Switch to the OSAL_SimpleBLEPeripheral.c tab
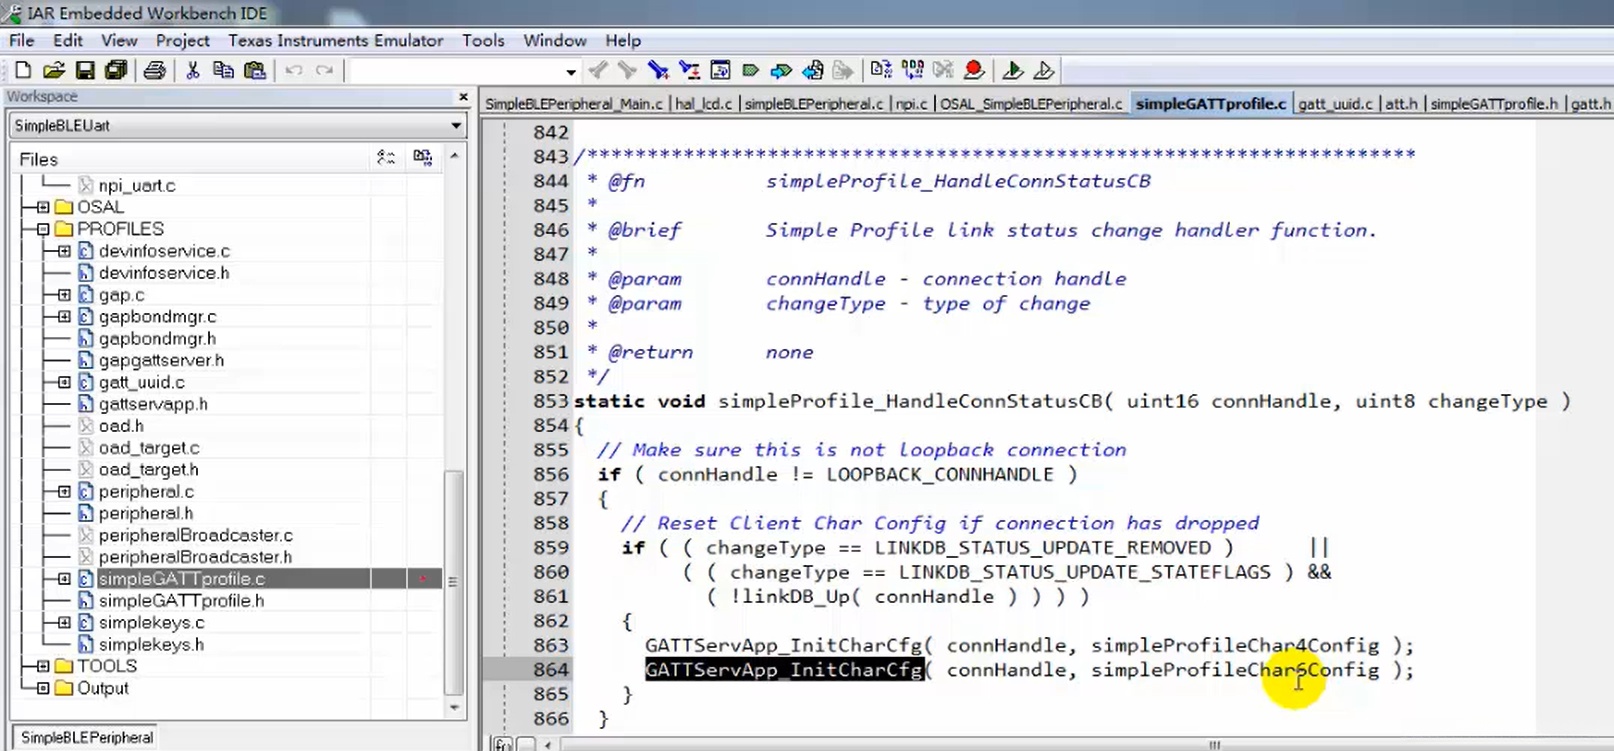Image resolution: width=1614 pixels, height=751 pixels. (1030, 104)
